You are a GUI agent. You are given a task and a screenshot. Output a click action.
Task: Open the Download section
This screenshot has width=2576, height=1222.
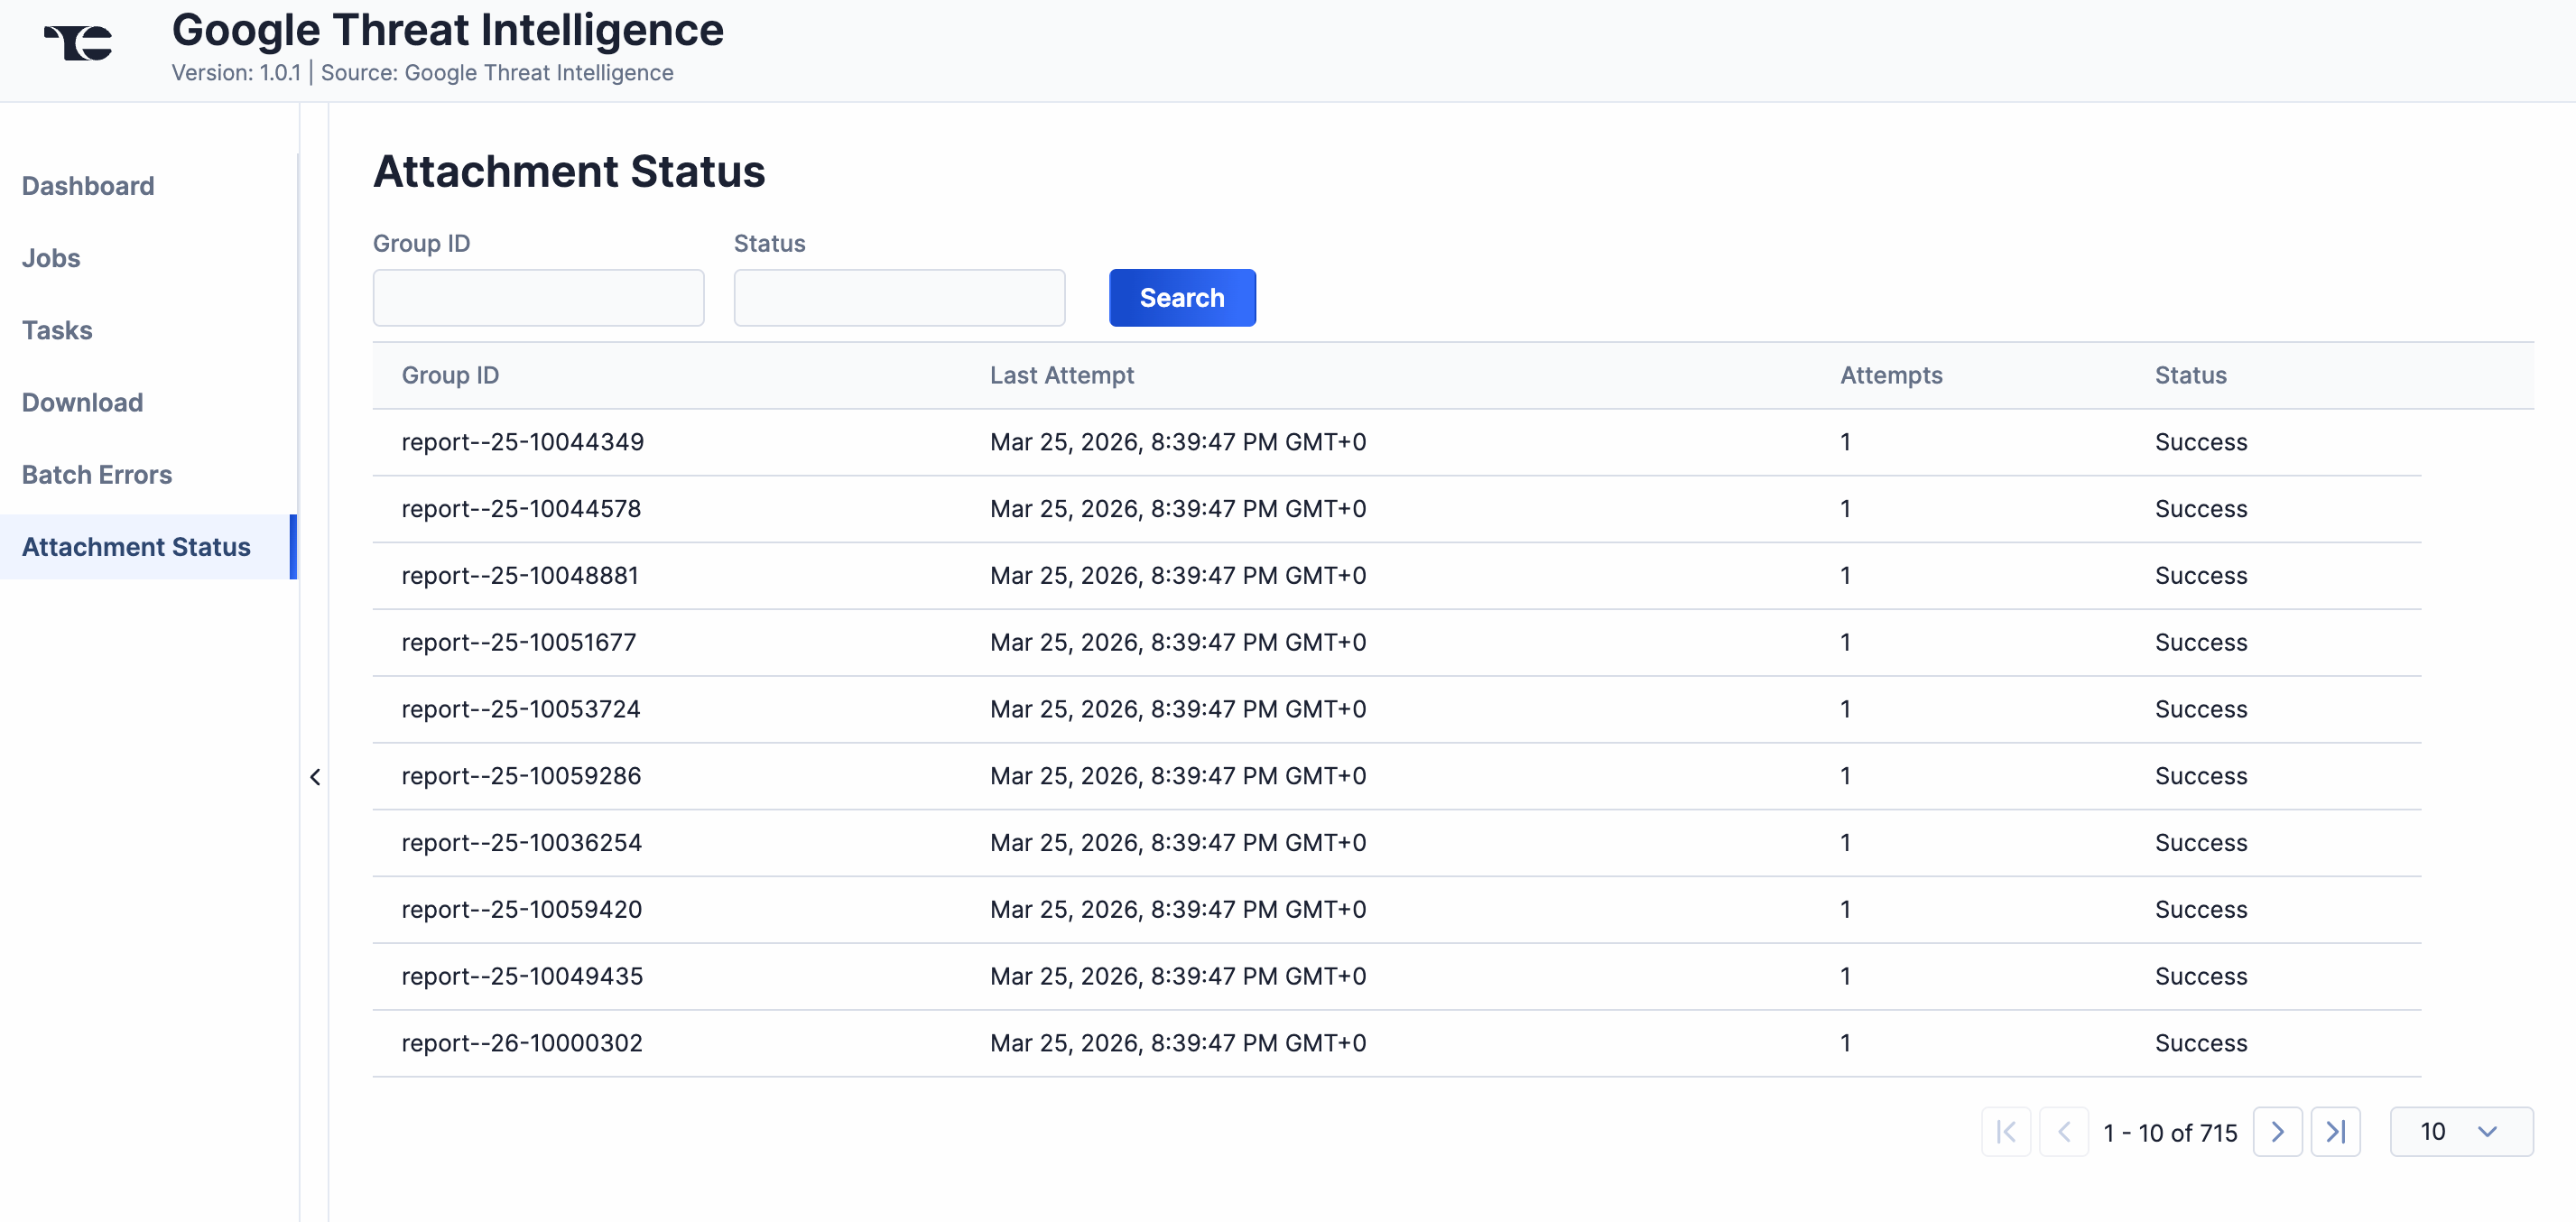pyautogui.click(x=82, y=402)
